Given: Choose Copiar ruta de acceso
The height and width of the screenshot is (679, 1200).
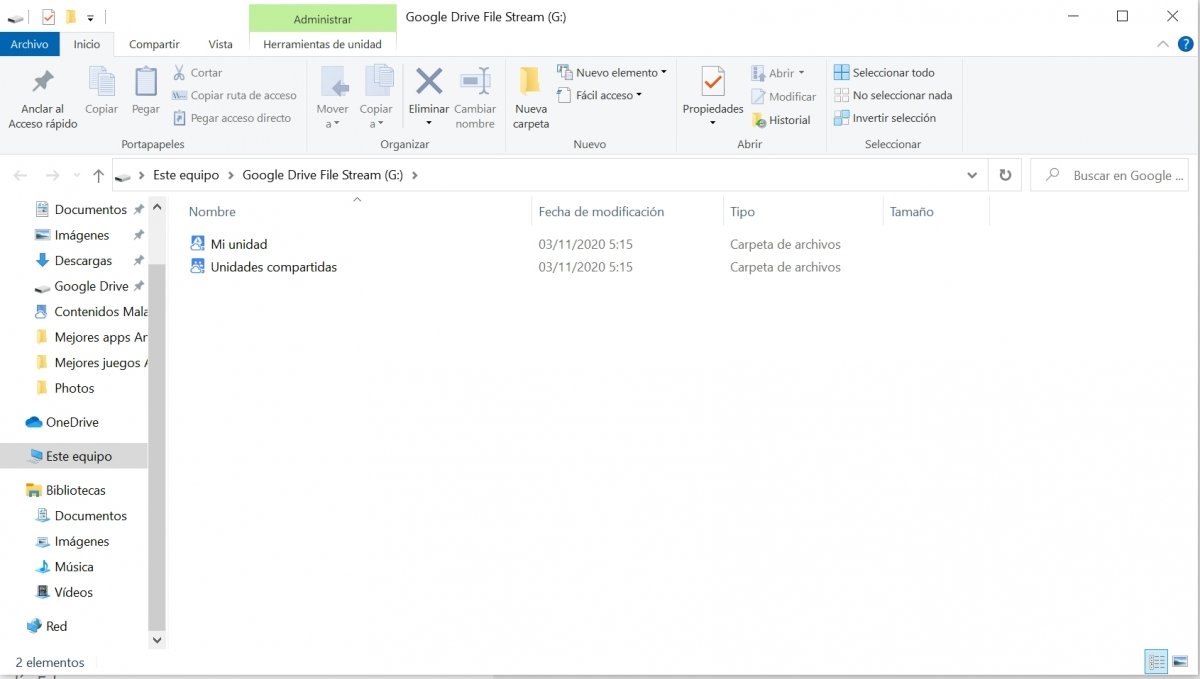Looking at the screenshot, I should click(234, 96).
